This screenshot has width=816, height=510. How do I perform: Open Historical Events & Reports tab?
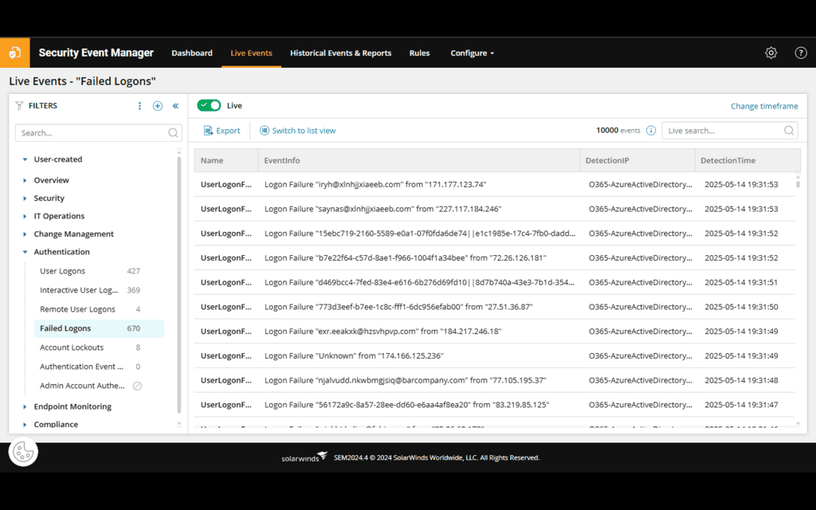340,53
